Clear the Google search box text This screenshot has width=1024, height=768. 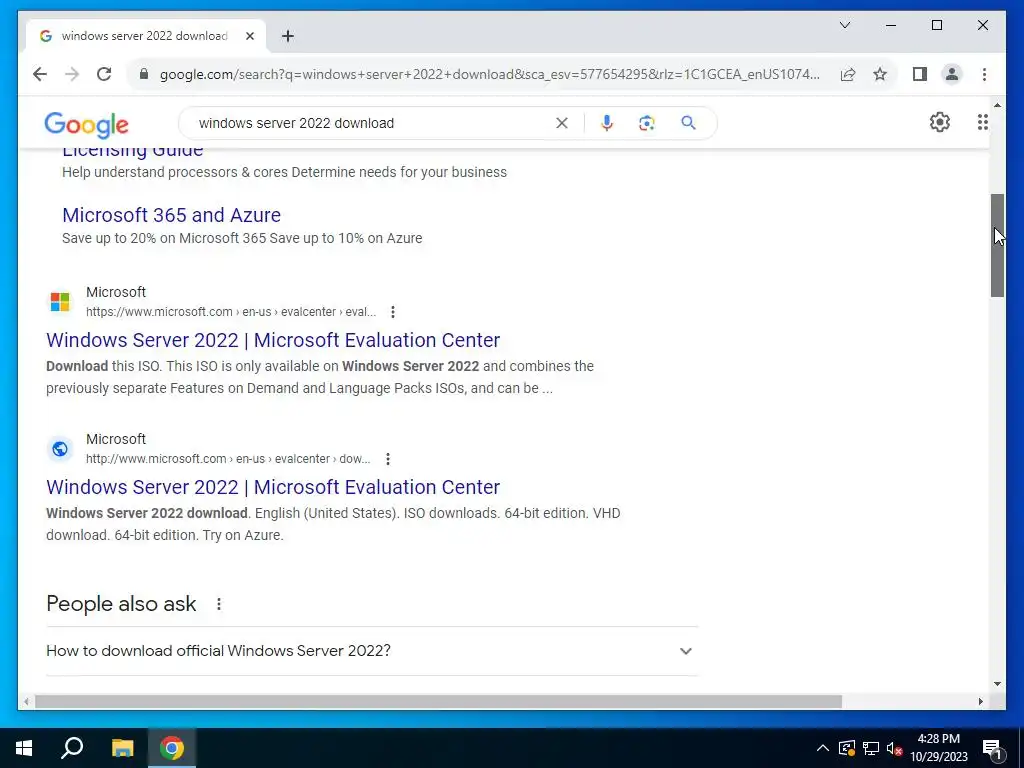(x=562, y=123)
